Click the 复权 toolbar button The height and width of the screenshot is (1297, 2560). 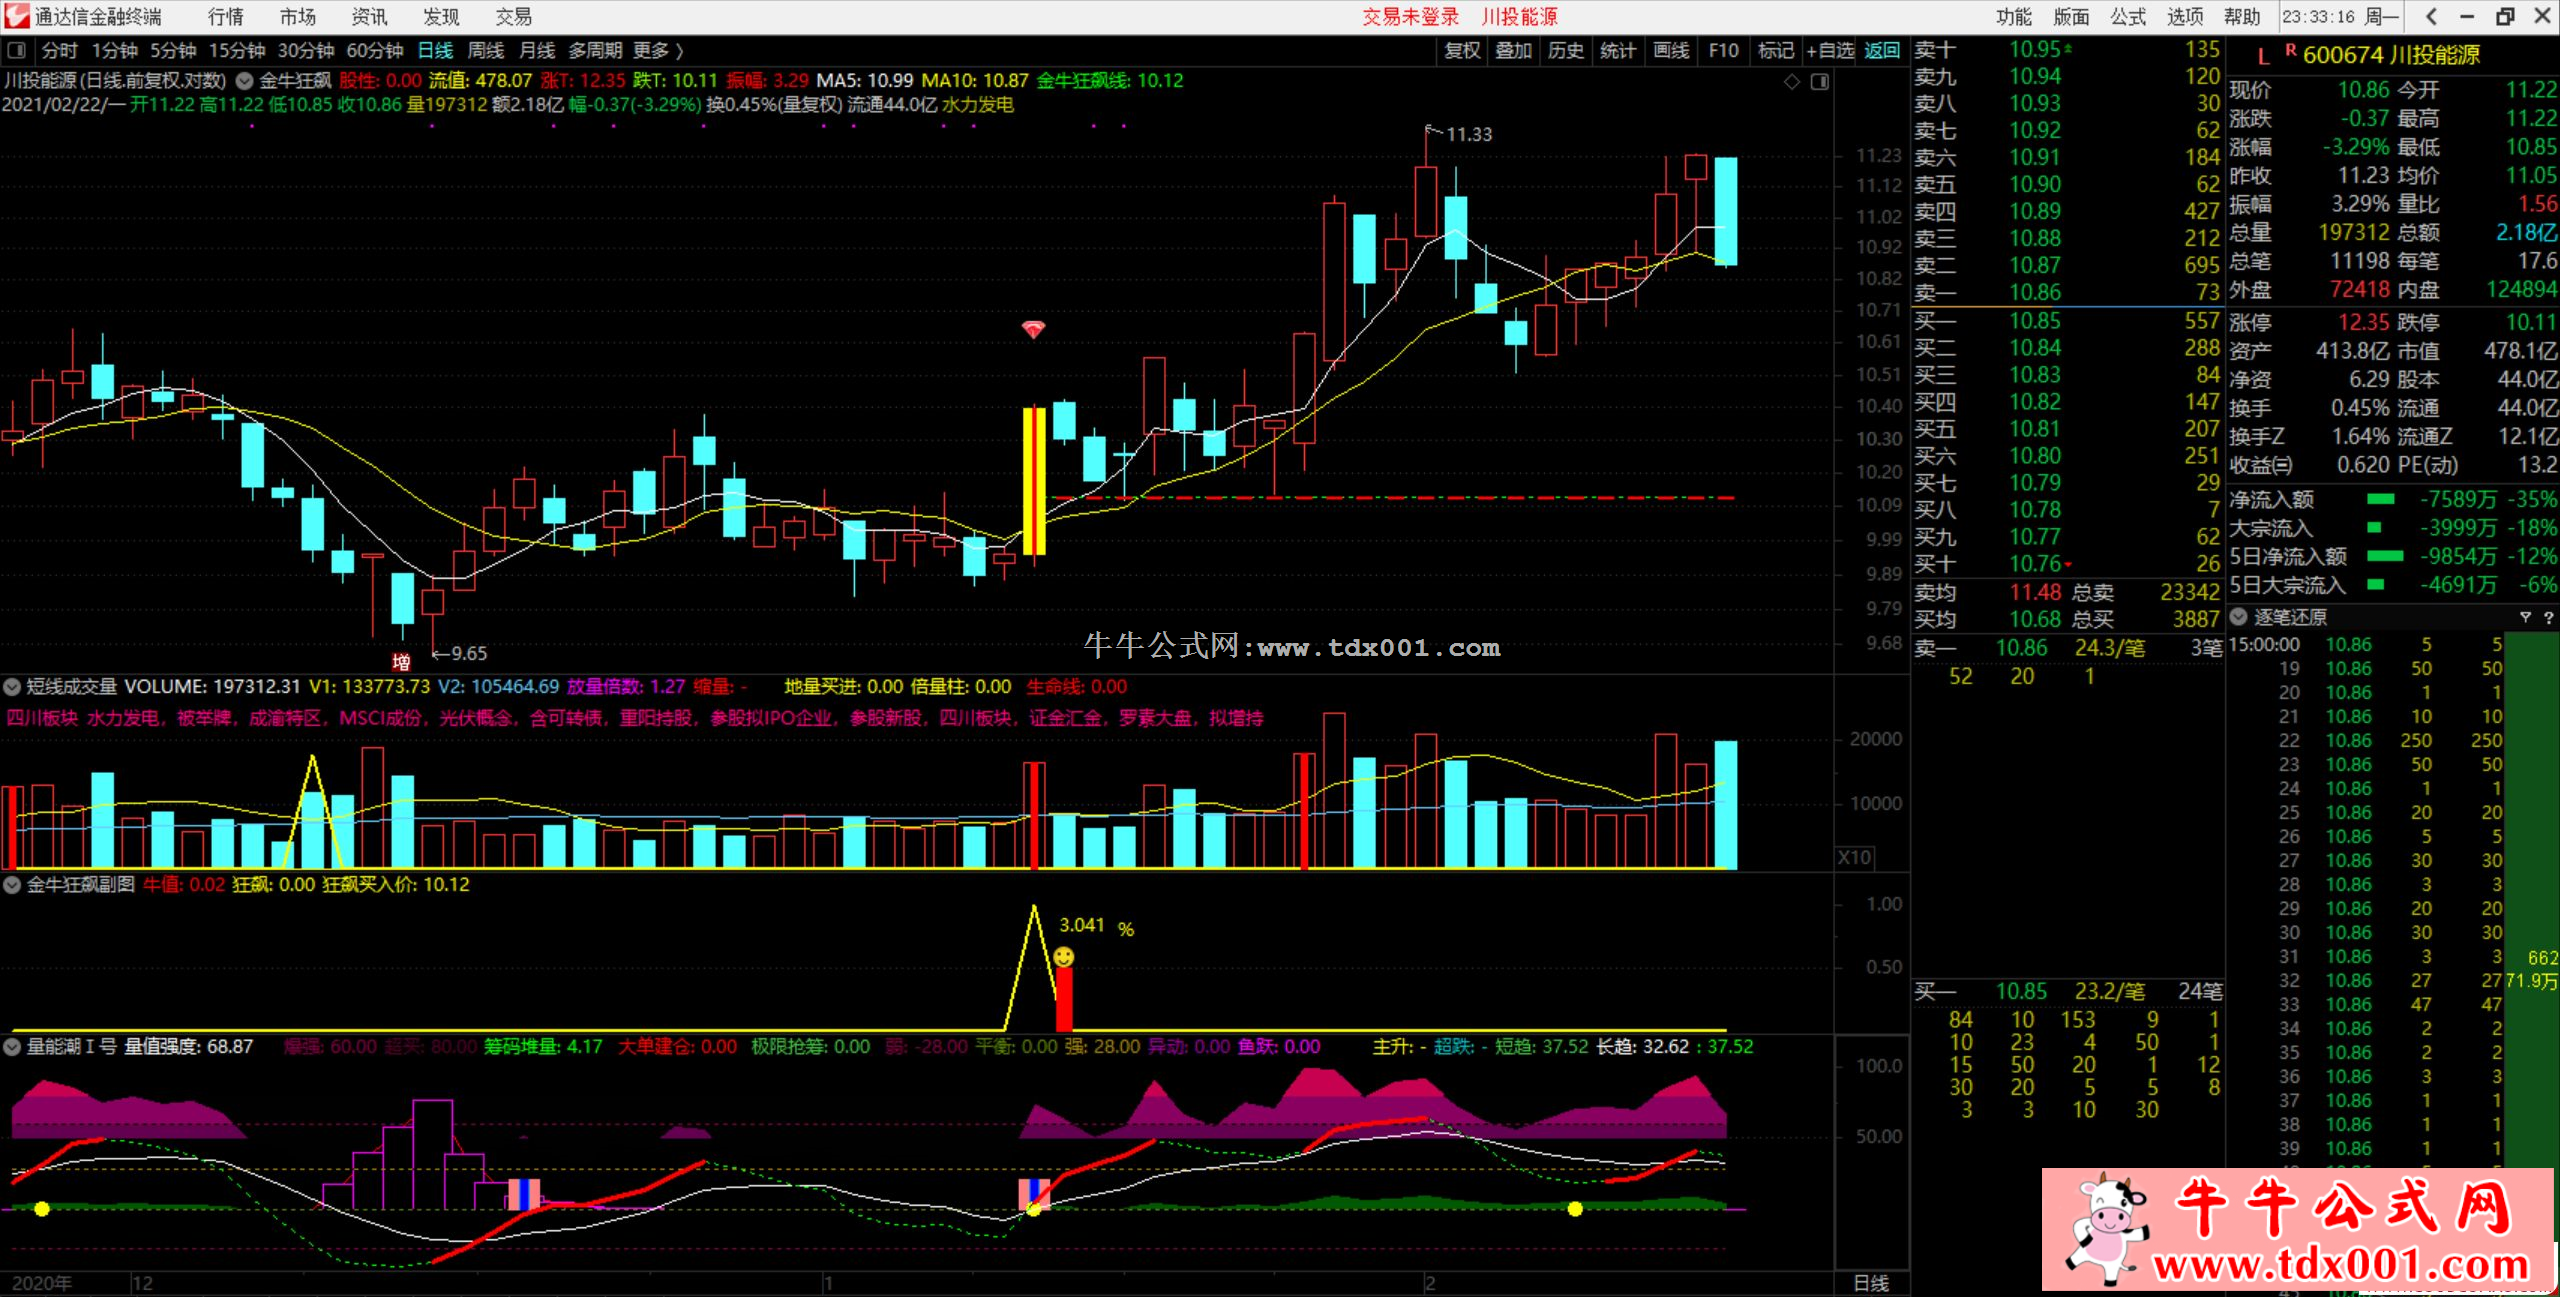point(1462,50)
